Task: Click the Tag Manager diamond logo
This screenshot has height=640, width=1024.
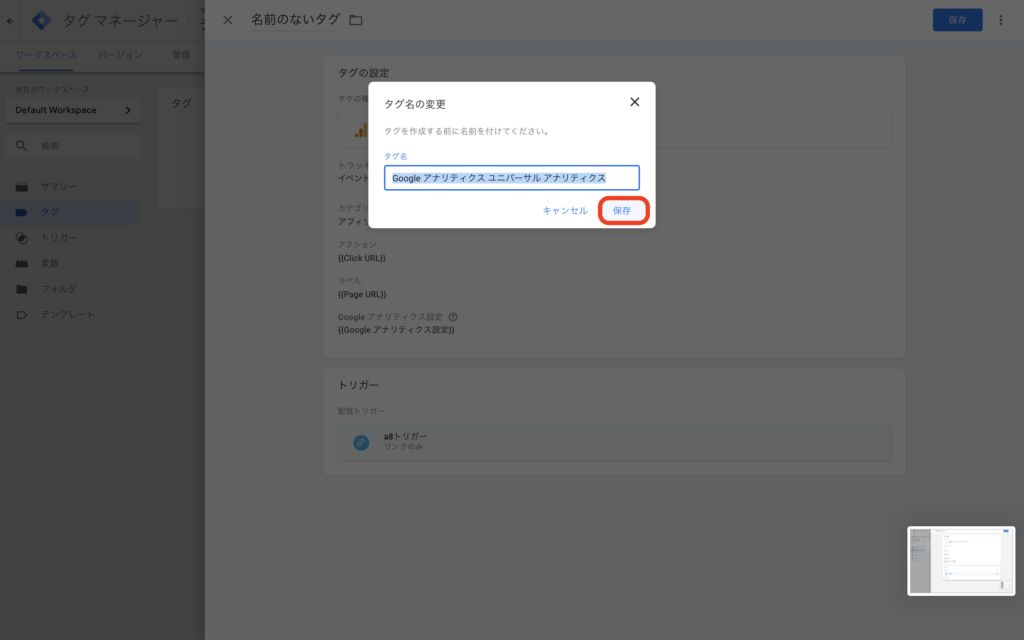Action: click(41, 20)
